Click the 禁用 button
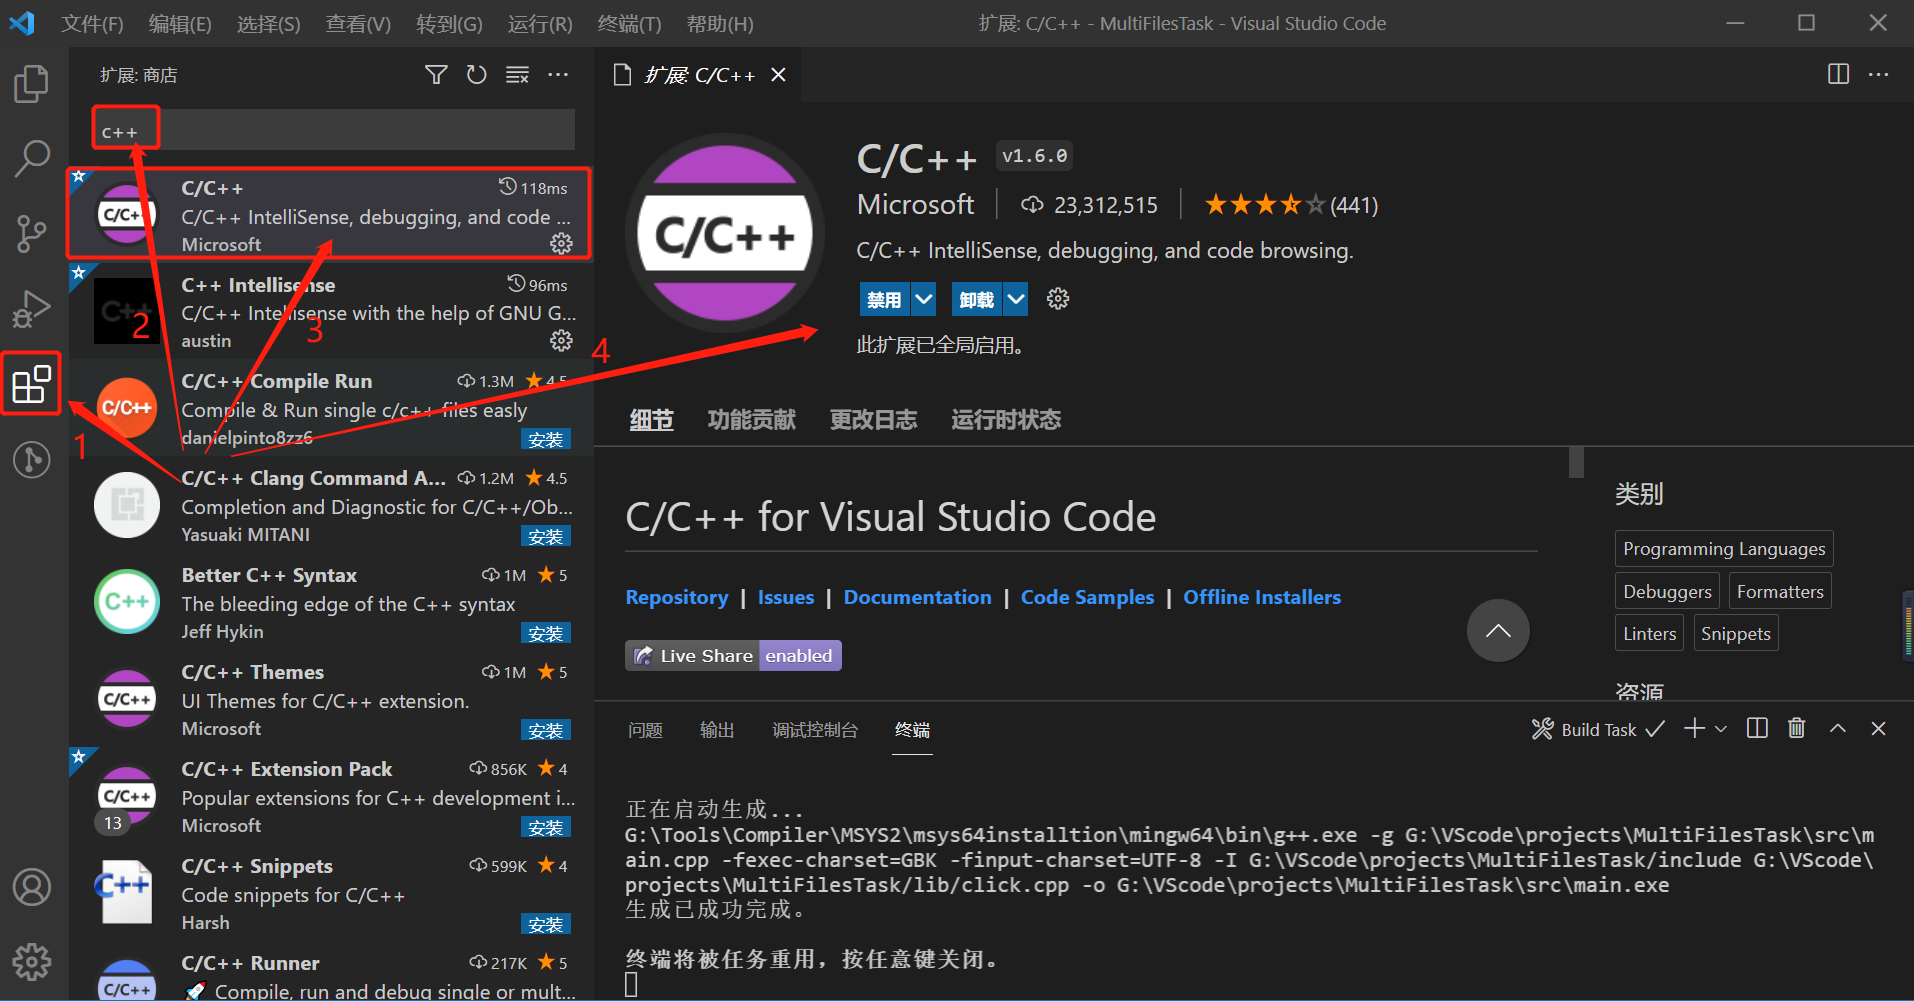The width and height of the screenshot is (1914, 1001). (x=884, y=299)
